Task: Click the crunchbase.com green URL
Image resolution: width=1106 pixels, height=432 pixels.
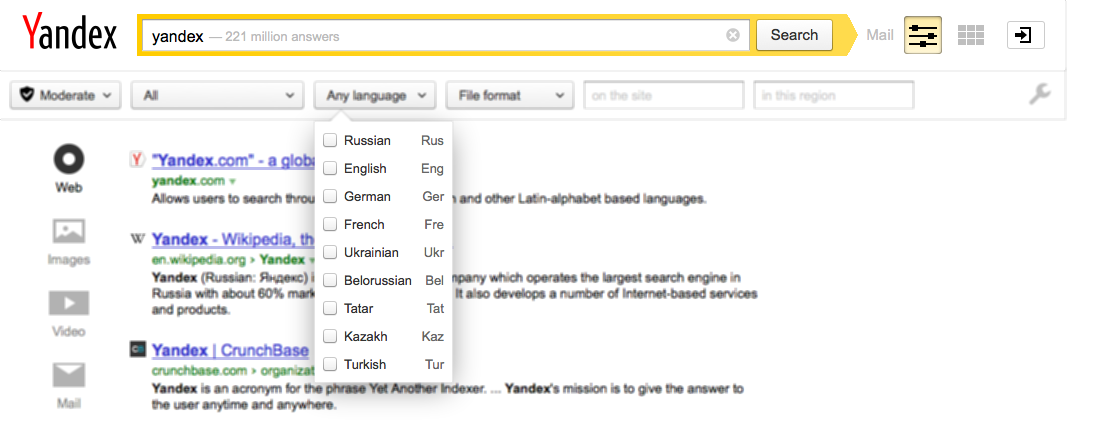Action: [202, 370]
